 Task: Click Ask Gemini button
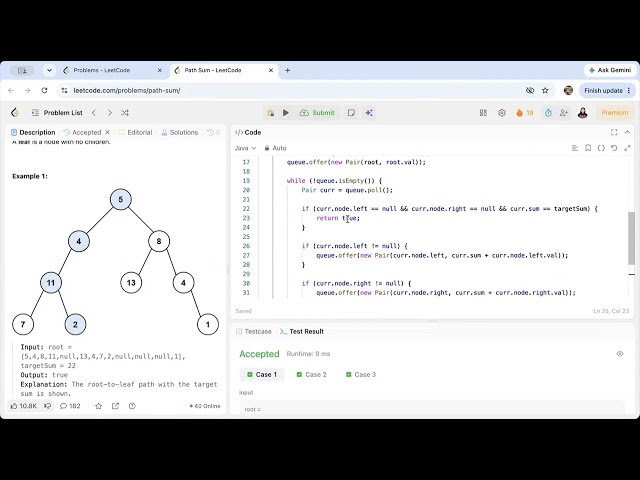(x=610, y=70)
